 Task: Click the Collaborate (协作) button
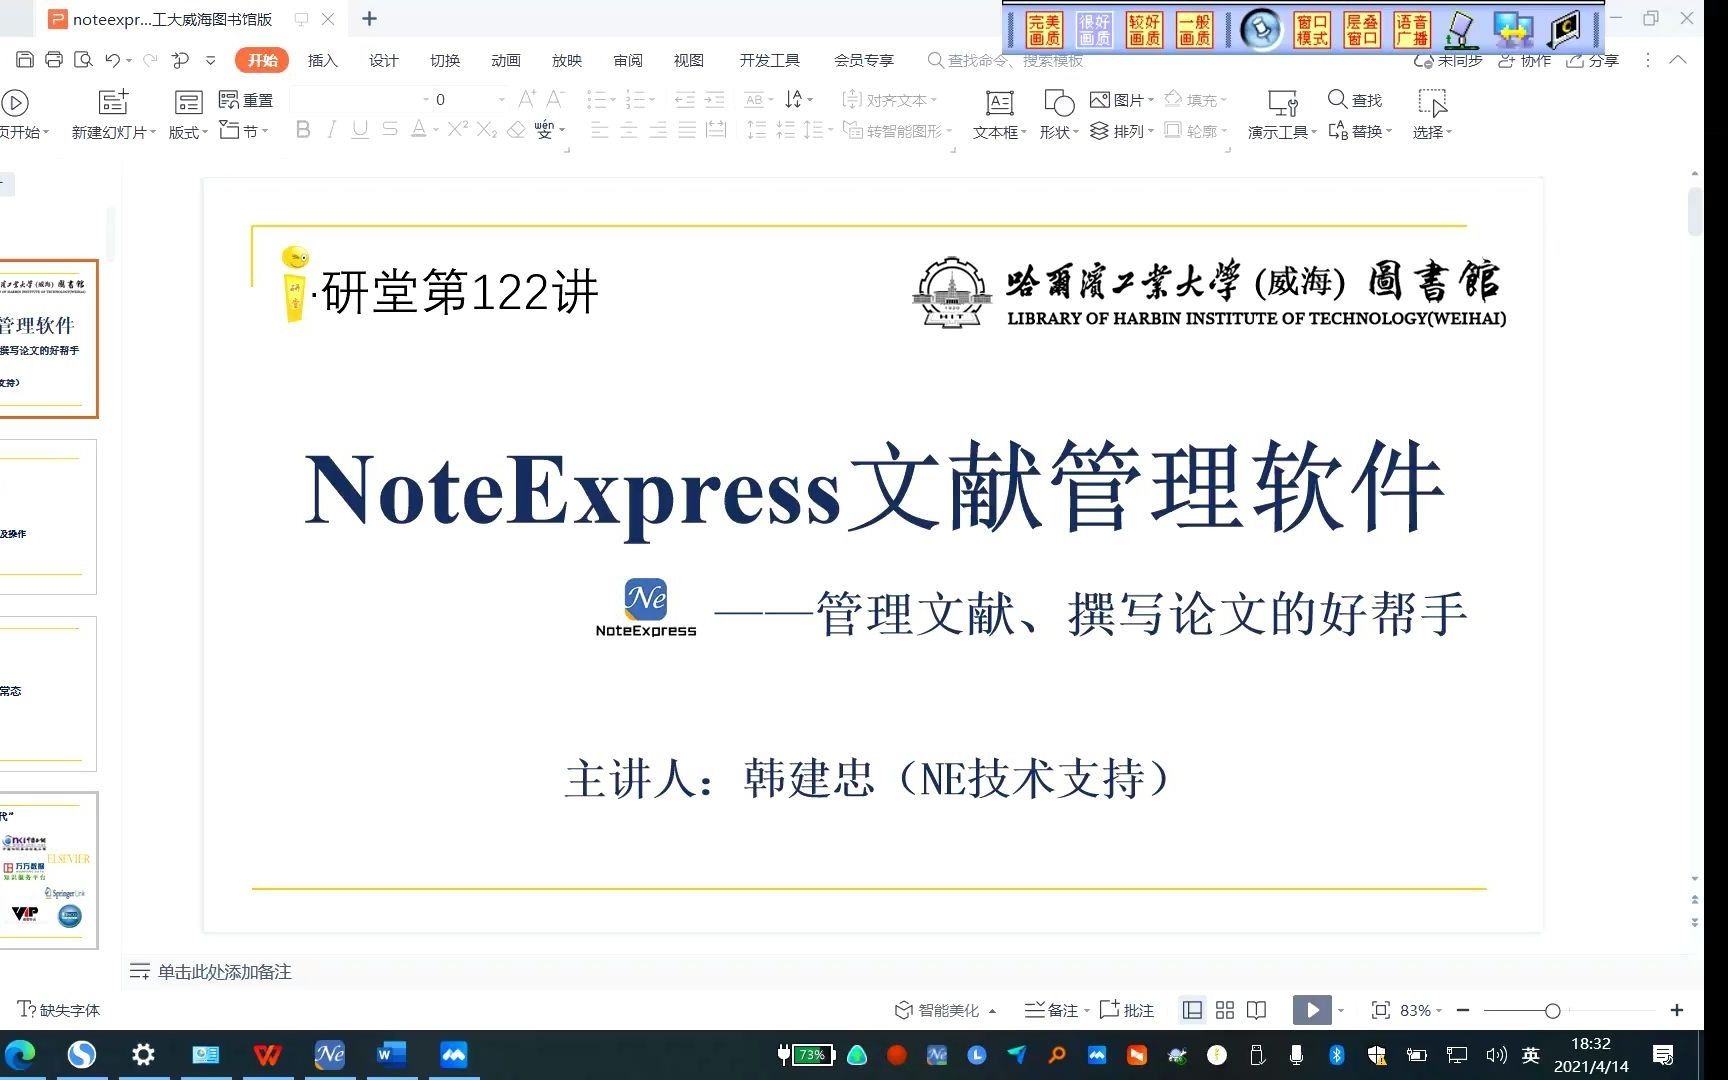pyautogui.click(x=1525, y=60)
